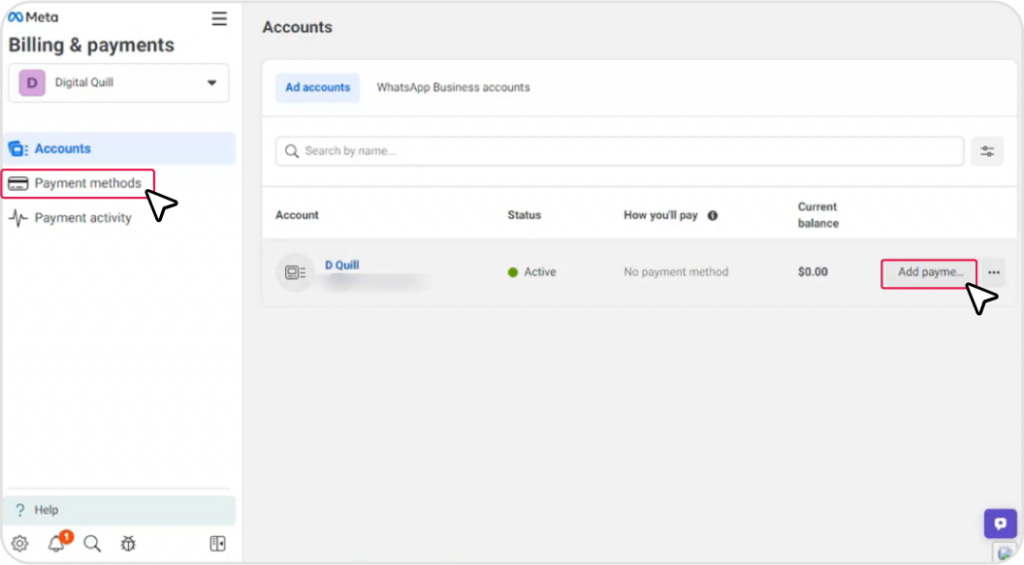Screen dimensions: 1024x565
Task: Open the filter settings icon
Action: point(987,151)
